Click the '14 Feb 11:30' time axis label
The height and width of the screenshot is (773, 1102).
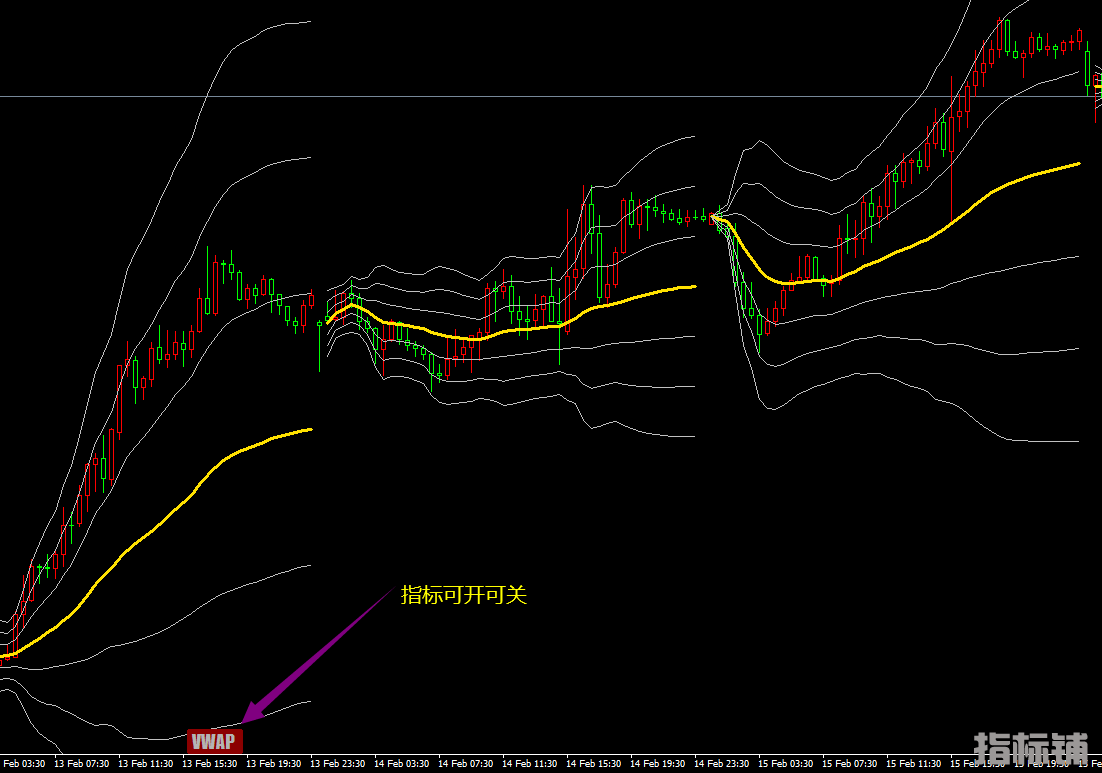tap(529, 764)
